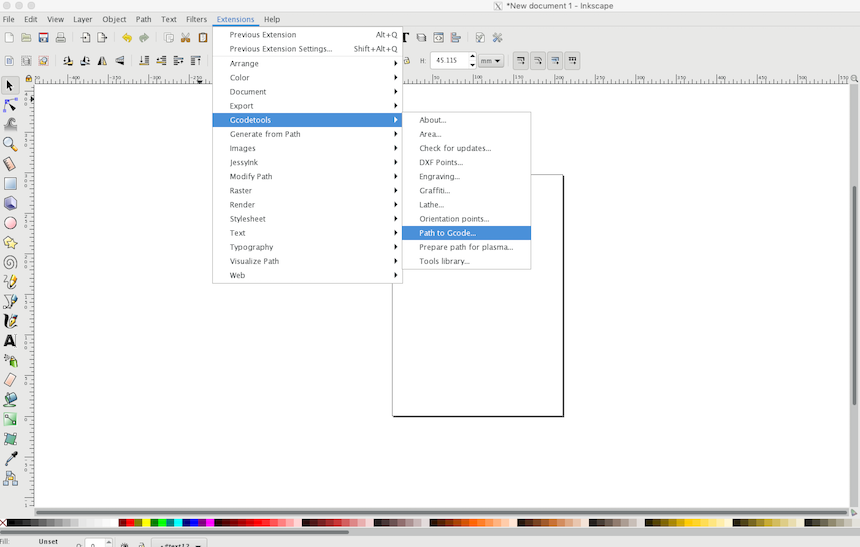This screenshot has width=860, height=547.
Task: Select the Paint Bucket fill tool
Action: 10,399
